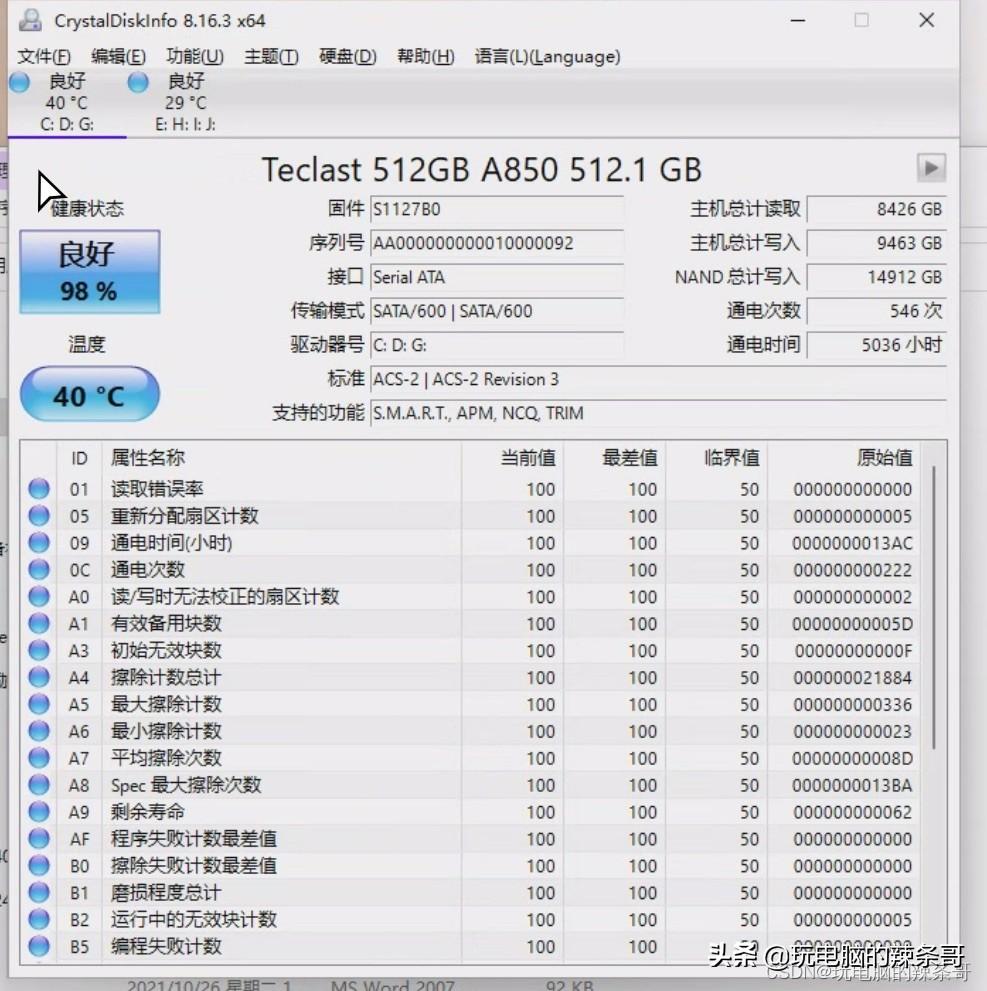The width and height of the screenshot is (987, 991).
Task: Click raw value 000000000062
Action: (x=852, y=812)
